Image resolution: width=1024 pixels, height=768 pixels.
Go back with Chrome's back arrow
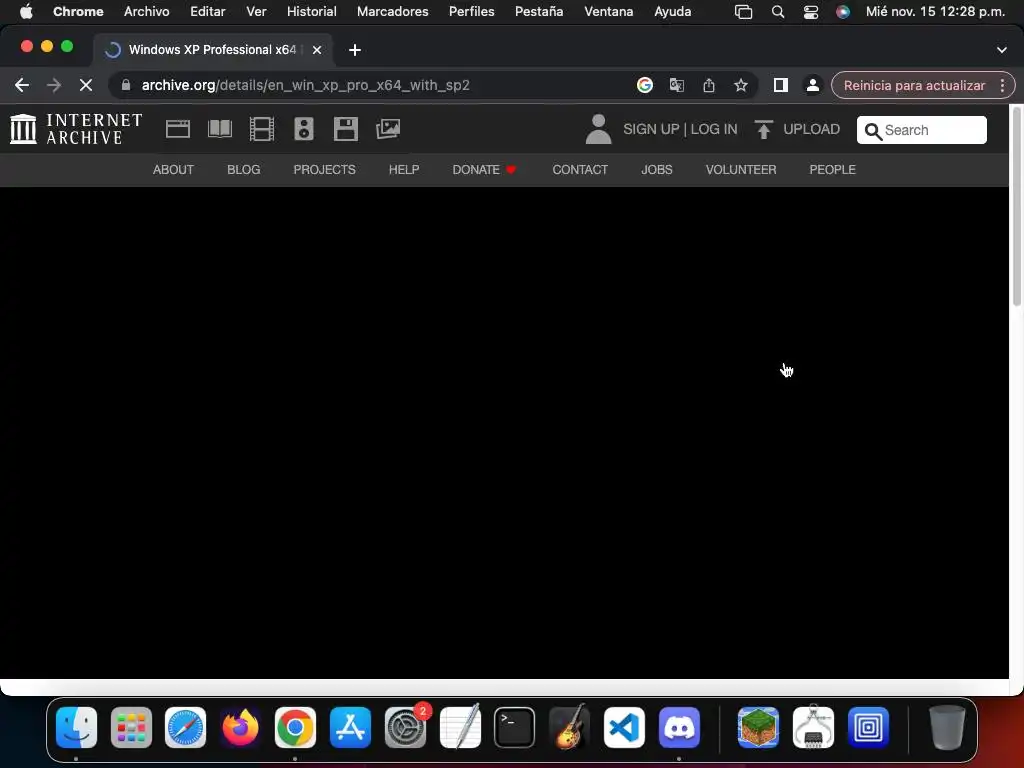coord(22,85)
